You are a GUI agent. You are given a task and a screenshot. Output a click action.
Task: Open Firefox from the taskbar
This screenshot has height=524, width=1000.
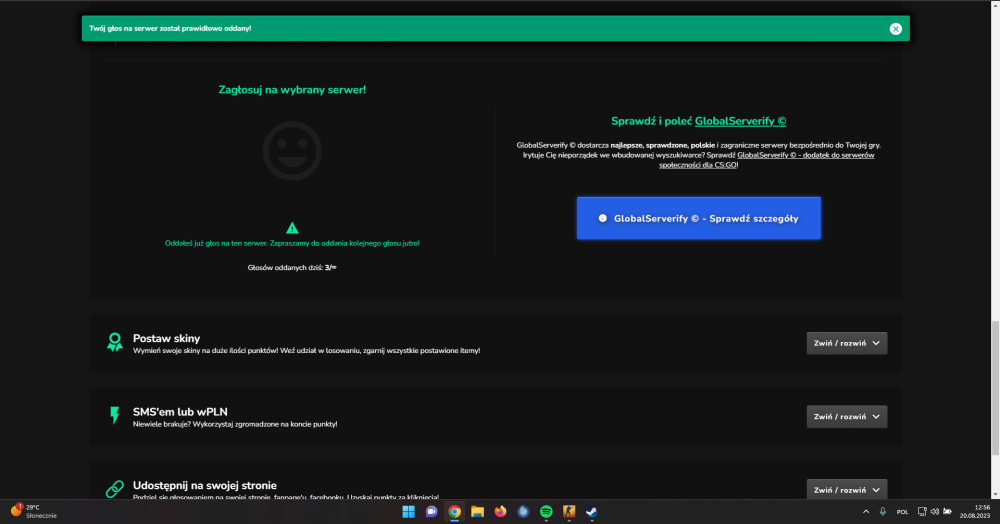500,511
